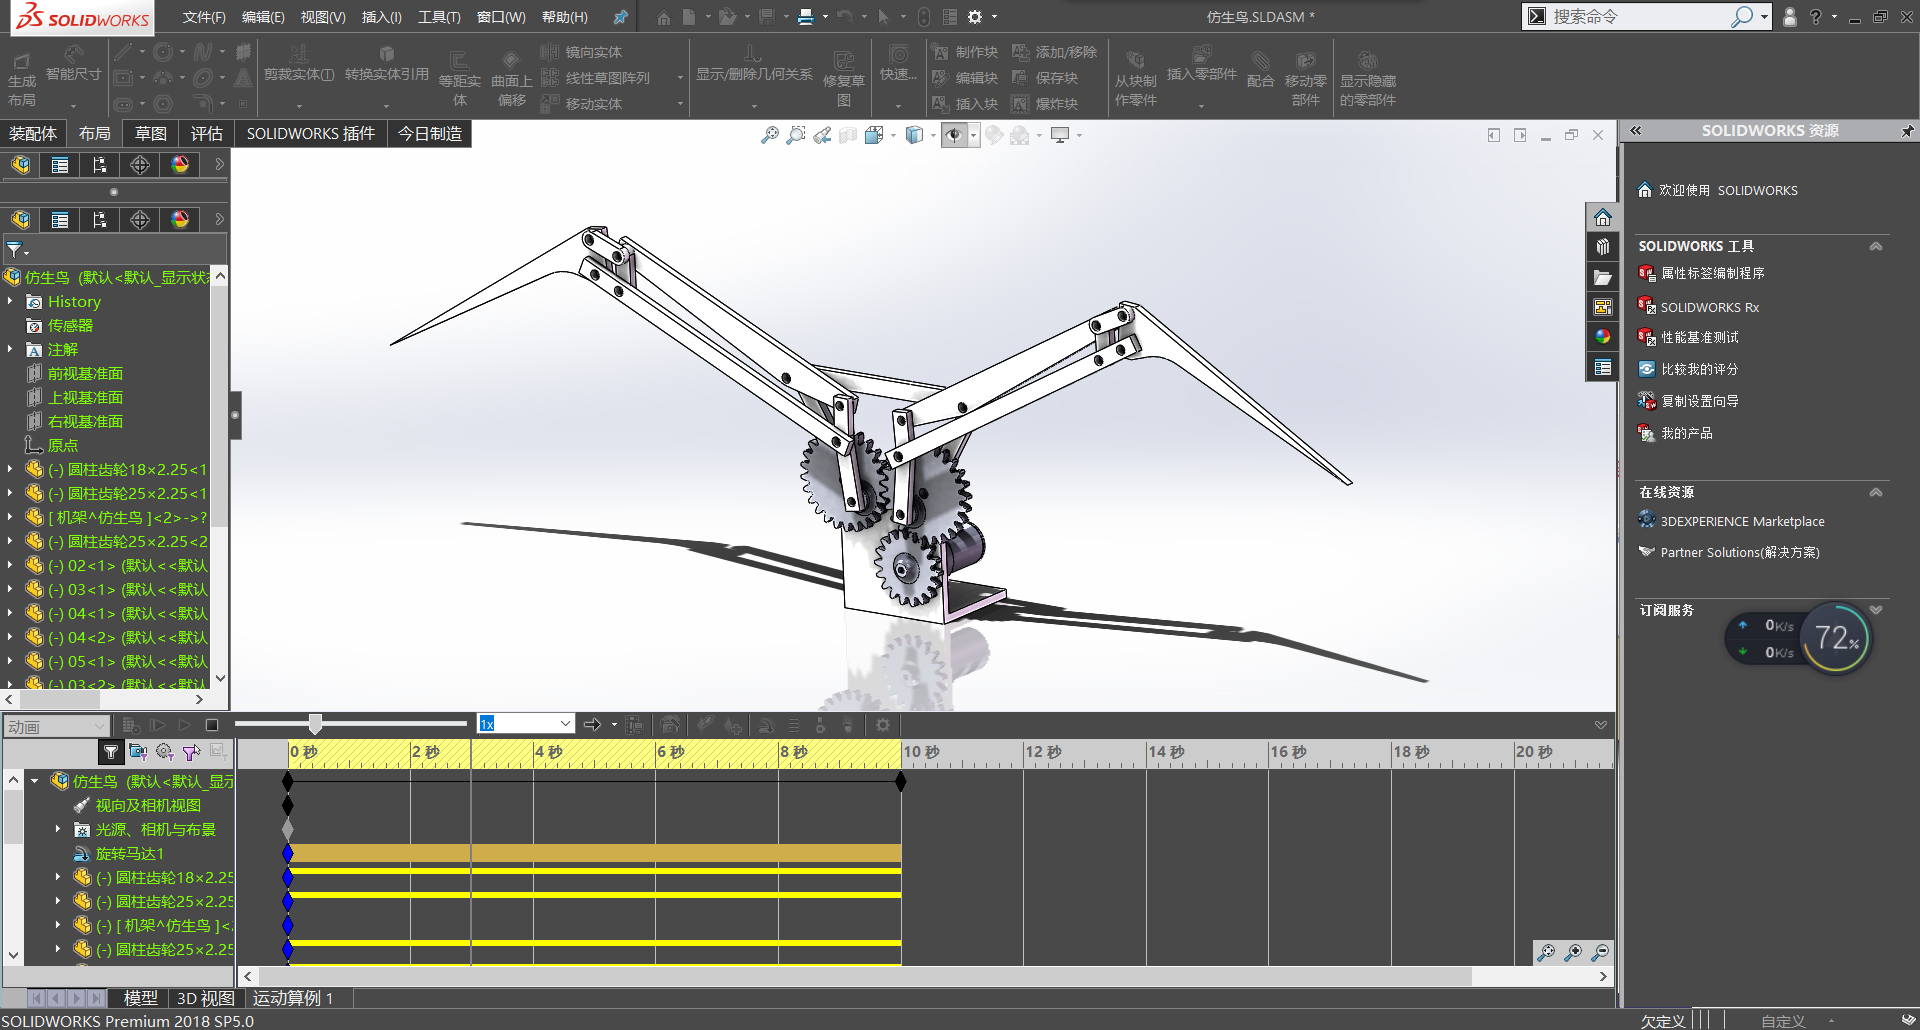Open Motion Study Properties gear icon
Viewport: 1920px width, 1030px height.
[882, 725]
